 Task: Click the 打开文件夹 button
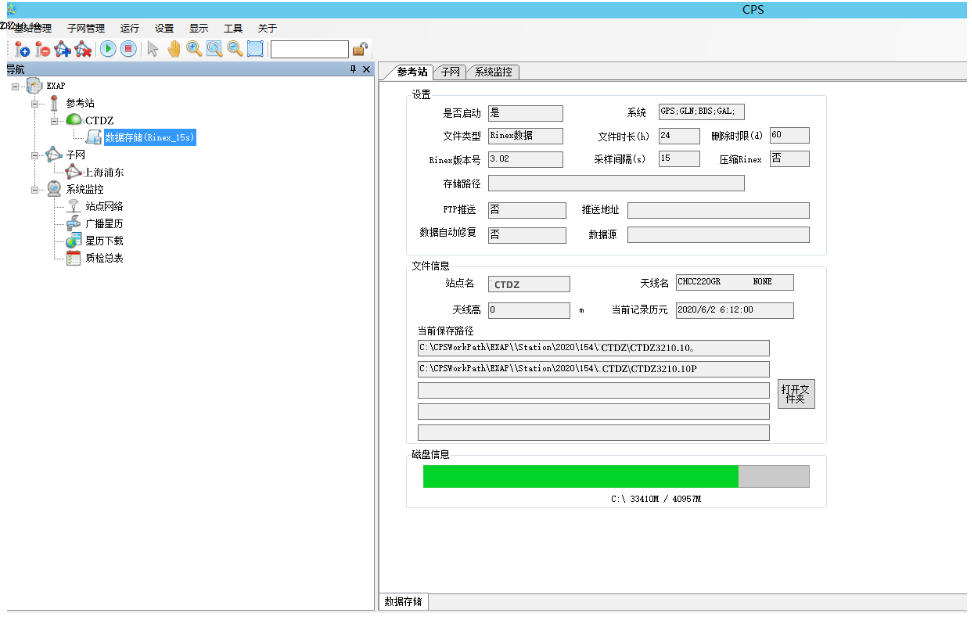click(x=796, y=394)
